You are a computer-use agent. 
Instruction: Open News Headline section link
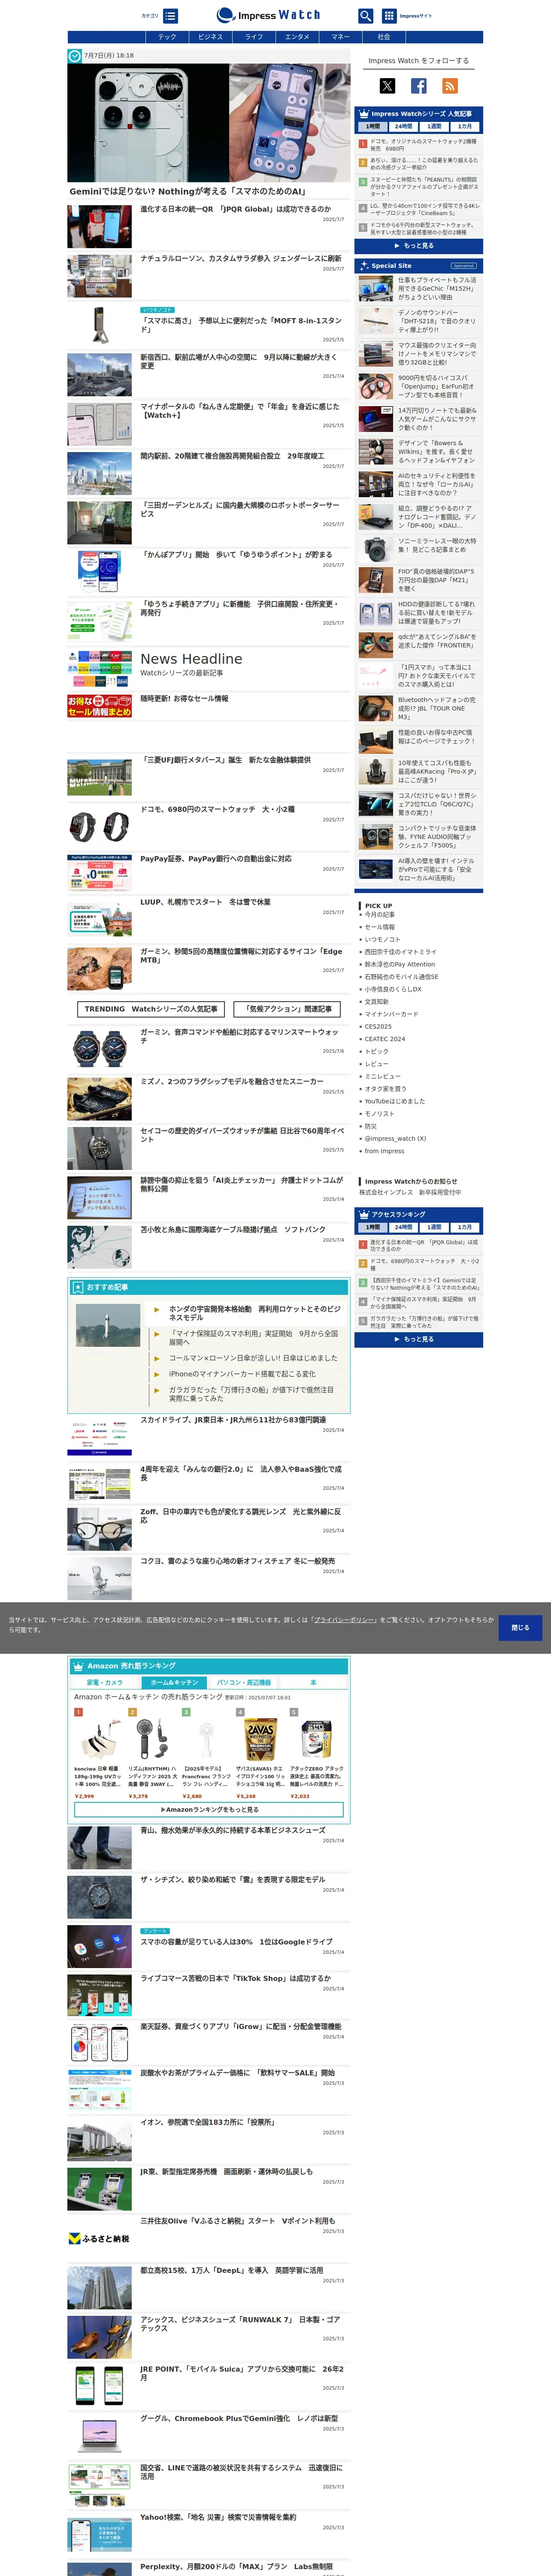[x=191, y=659]
